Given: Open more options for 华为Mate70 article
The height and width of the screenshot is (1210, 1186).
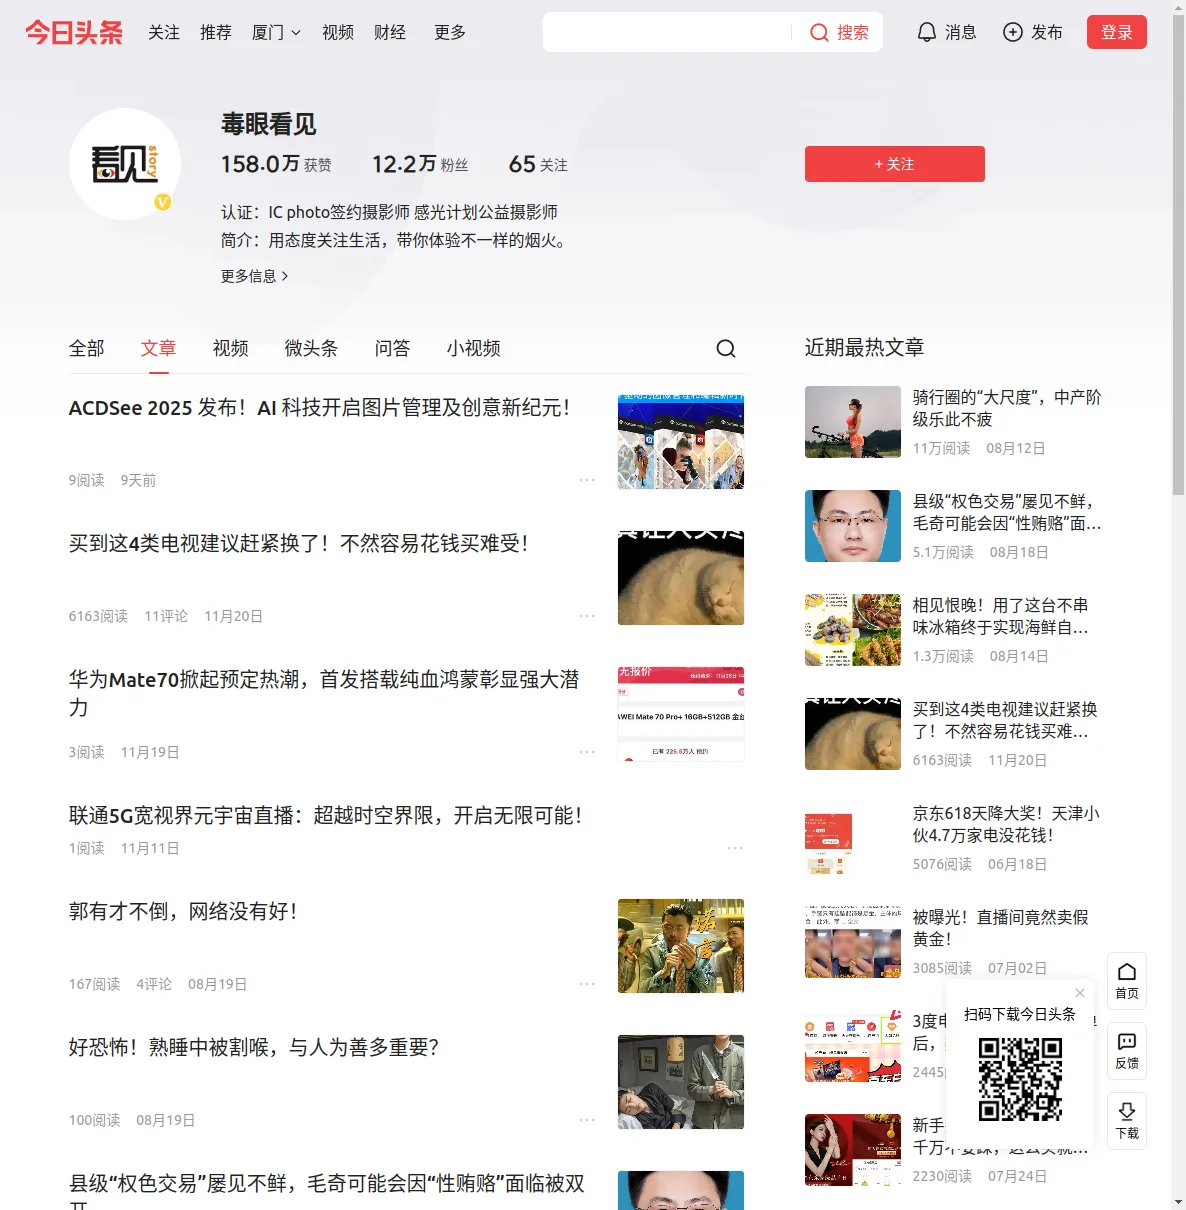Looking at the screenshot, I should 587,752.
